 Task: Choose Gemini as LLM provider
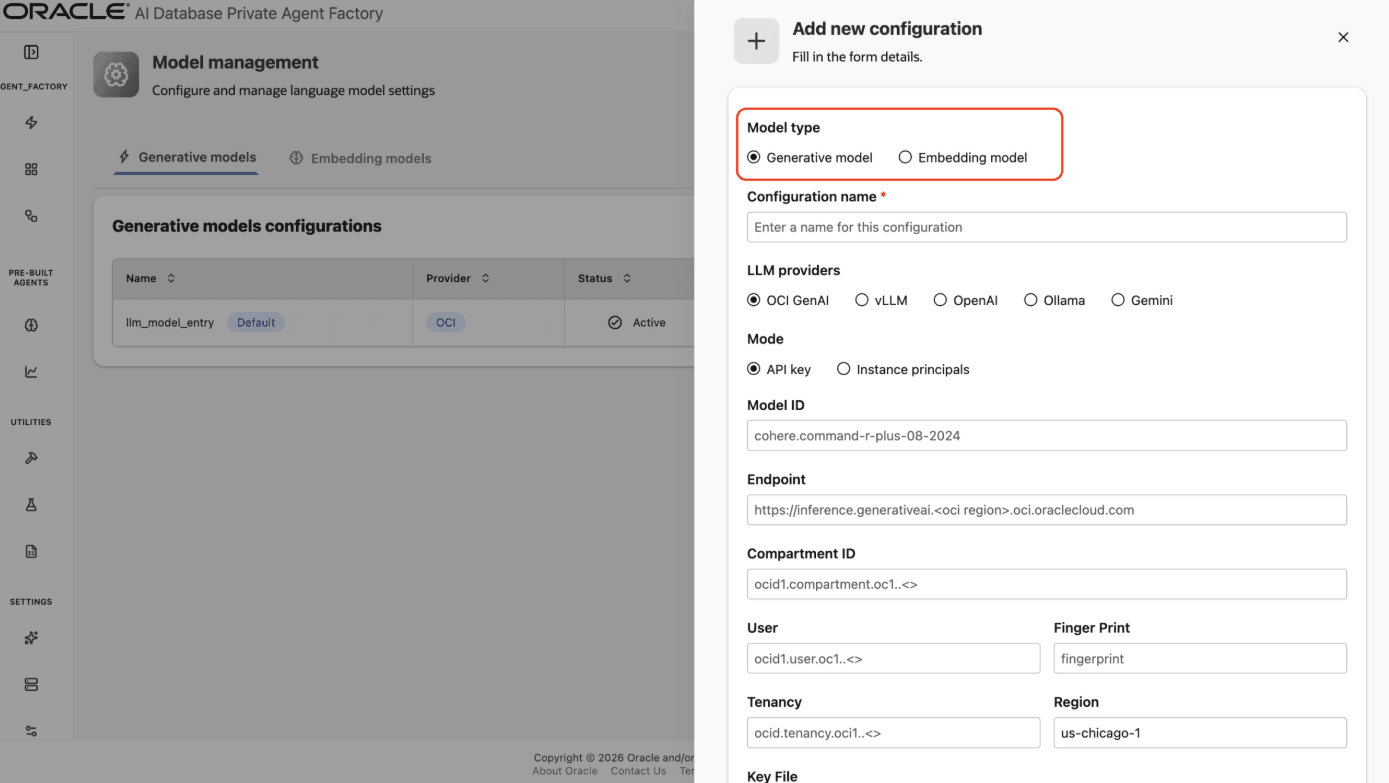(x=1118, y=300)
